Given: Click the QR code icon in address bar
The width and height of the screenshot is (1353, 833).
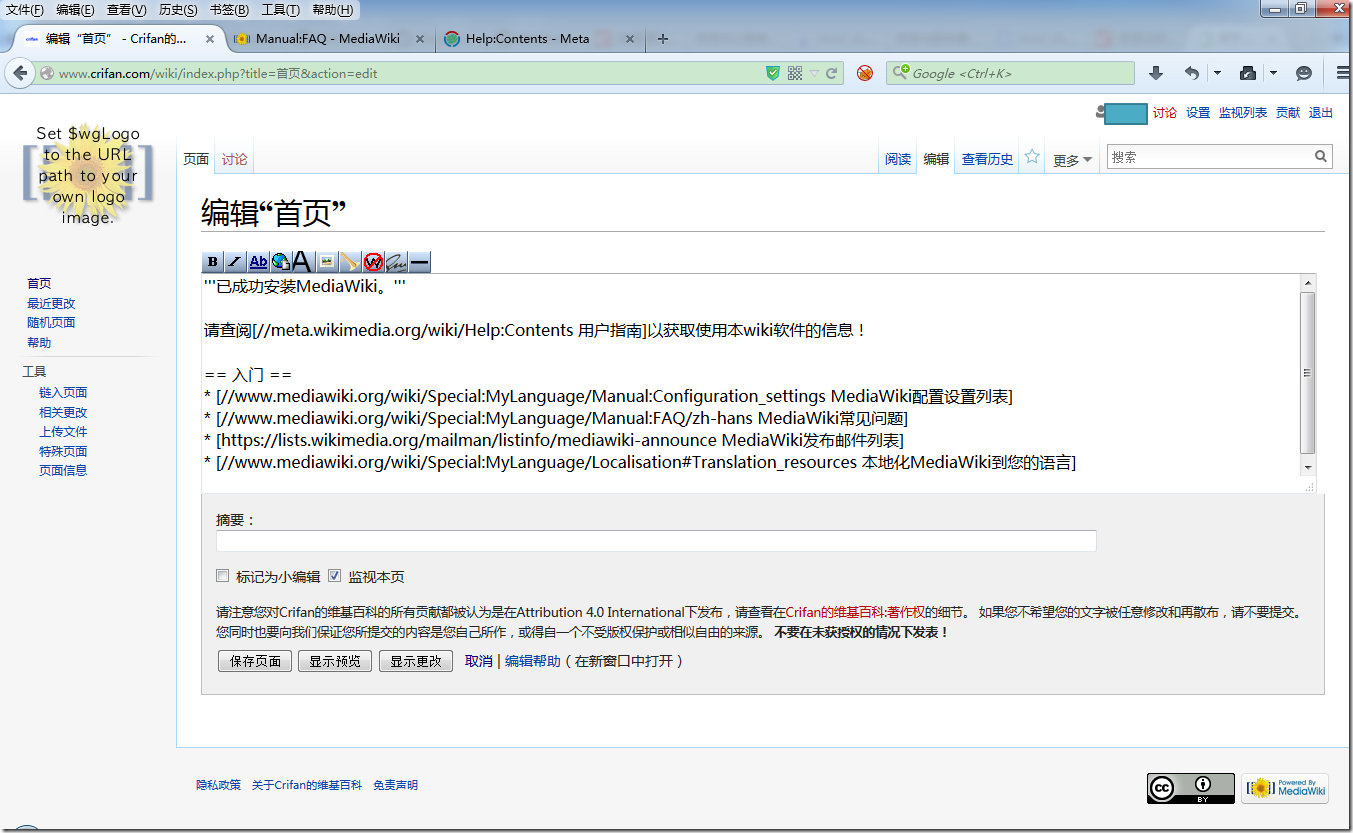Looking at the screenshot, I should (x=795, y=73).
